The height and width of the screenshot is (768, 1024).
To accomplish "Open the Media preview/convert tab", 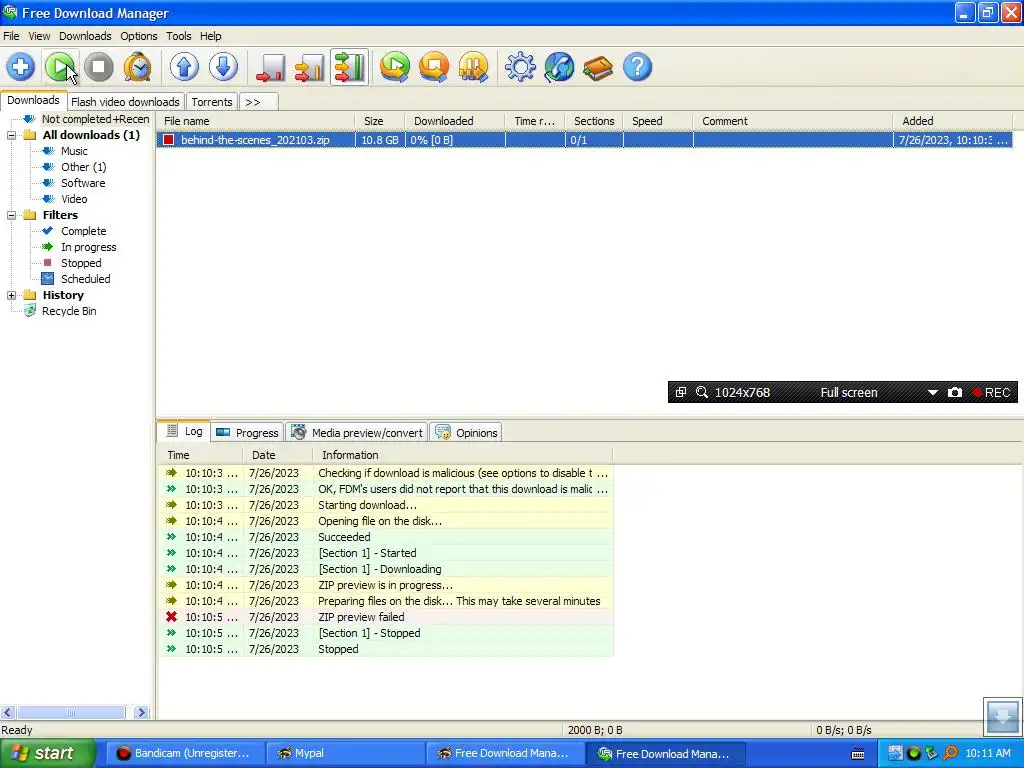I will [x=357, y=432].
